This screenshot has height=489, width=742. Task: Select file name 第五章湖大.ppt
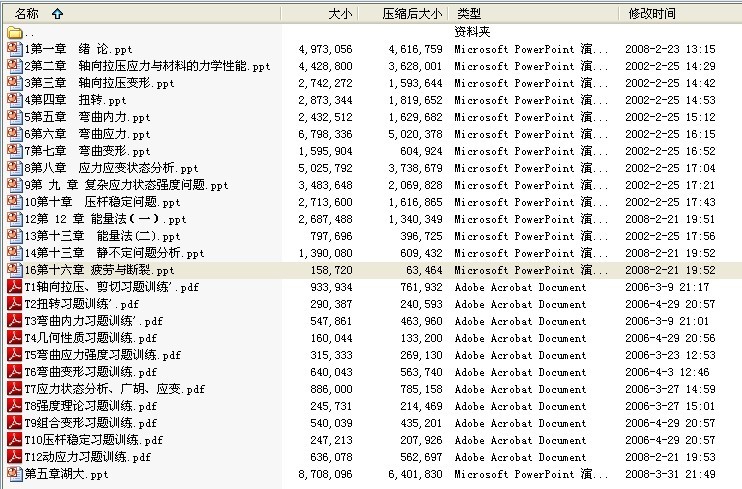click(67, 474)
